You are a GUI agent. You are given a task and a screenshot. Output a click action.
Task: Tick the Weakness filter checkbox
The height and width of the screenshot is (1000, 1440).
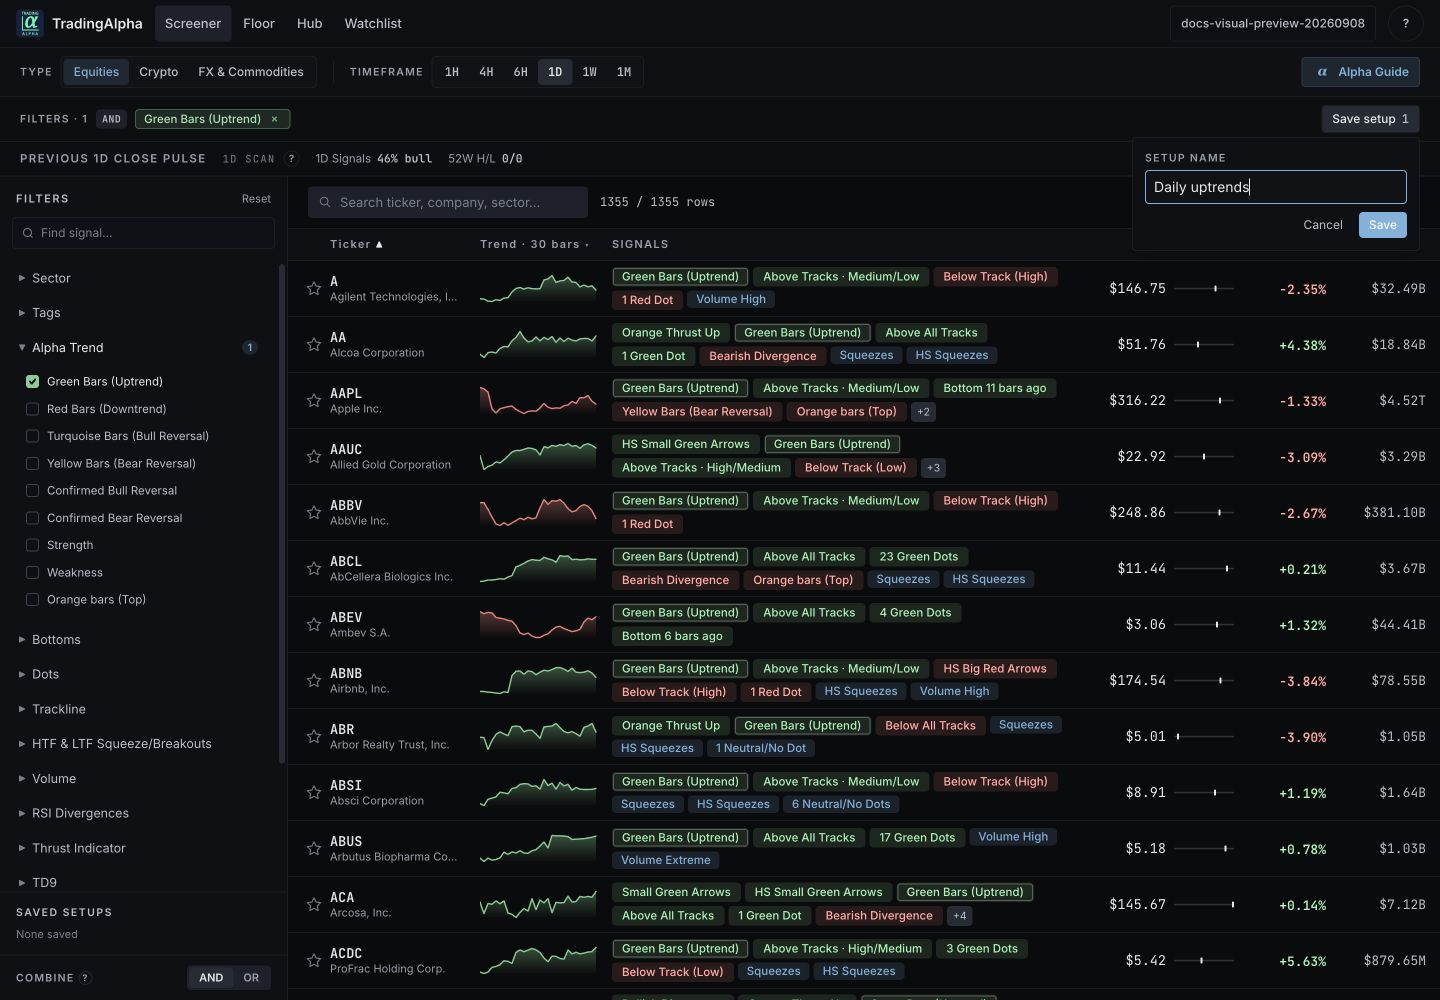pos(33,573)
